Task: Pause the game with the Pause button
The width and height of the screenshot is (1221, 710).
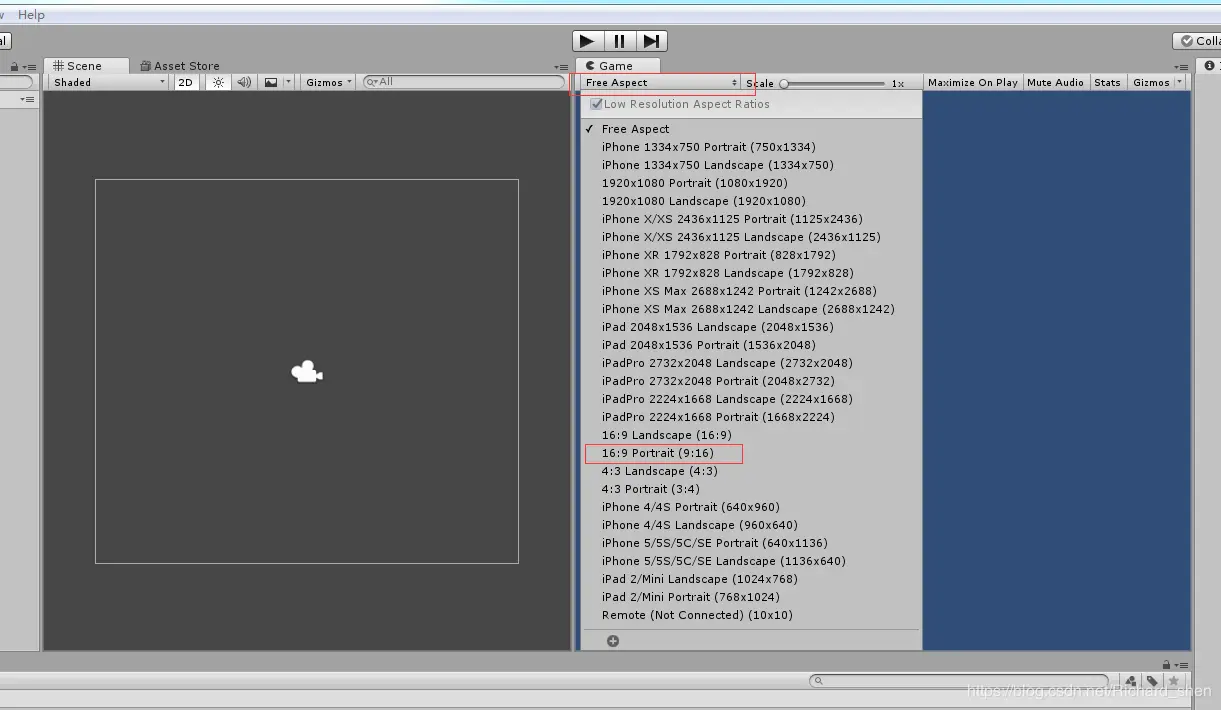Action: tap(620, 41)
